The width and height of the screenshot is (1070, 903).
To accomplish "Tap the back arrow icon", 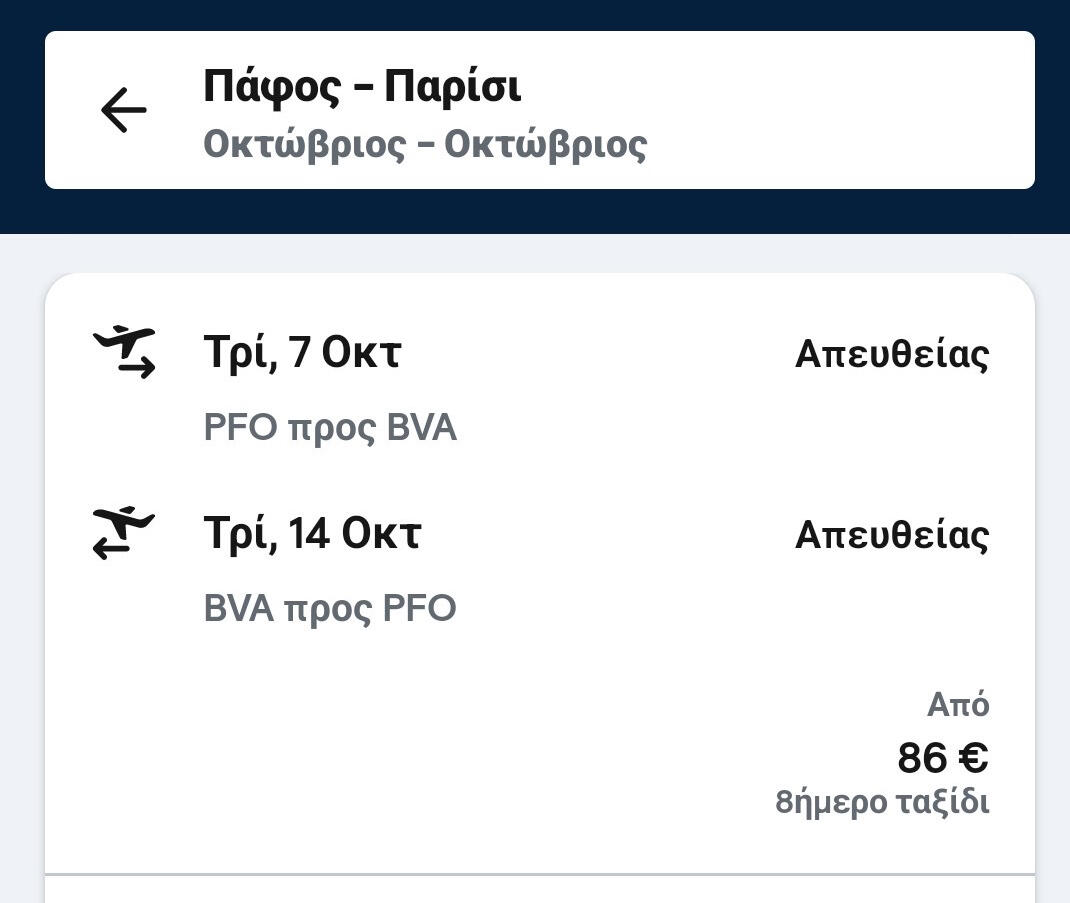I will [124, 110].
